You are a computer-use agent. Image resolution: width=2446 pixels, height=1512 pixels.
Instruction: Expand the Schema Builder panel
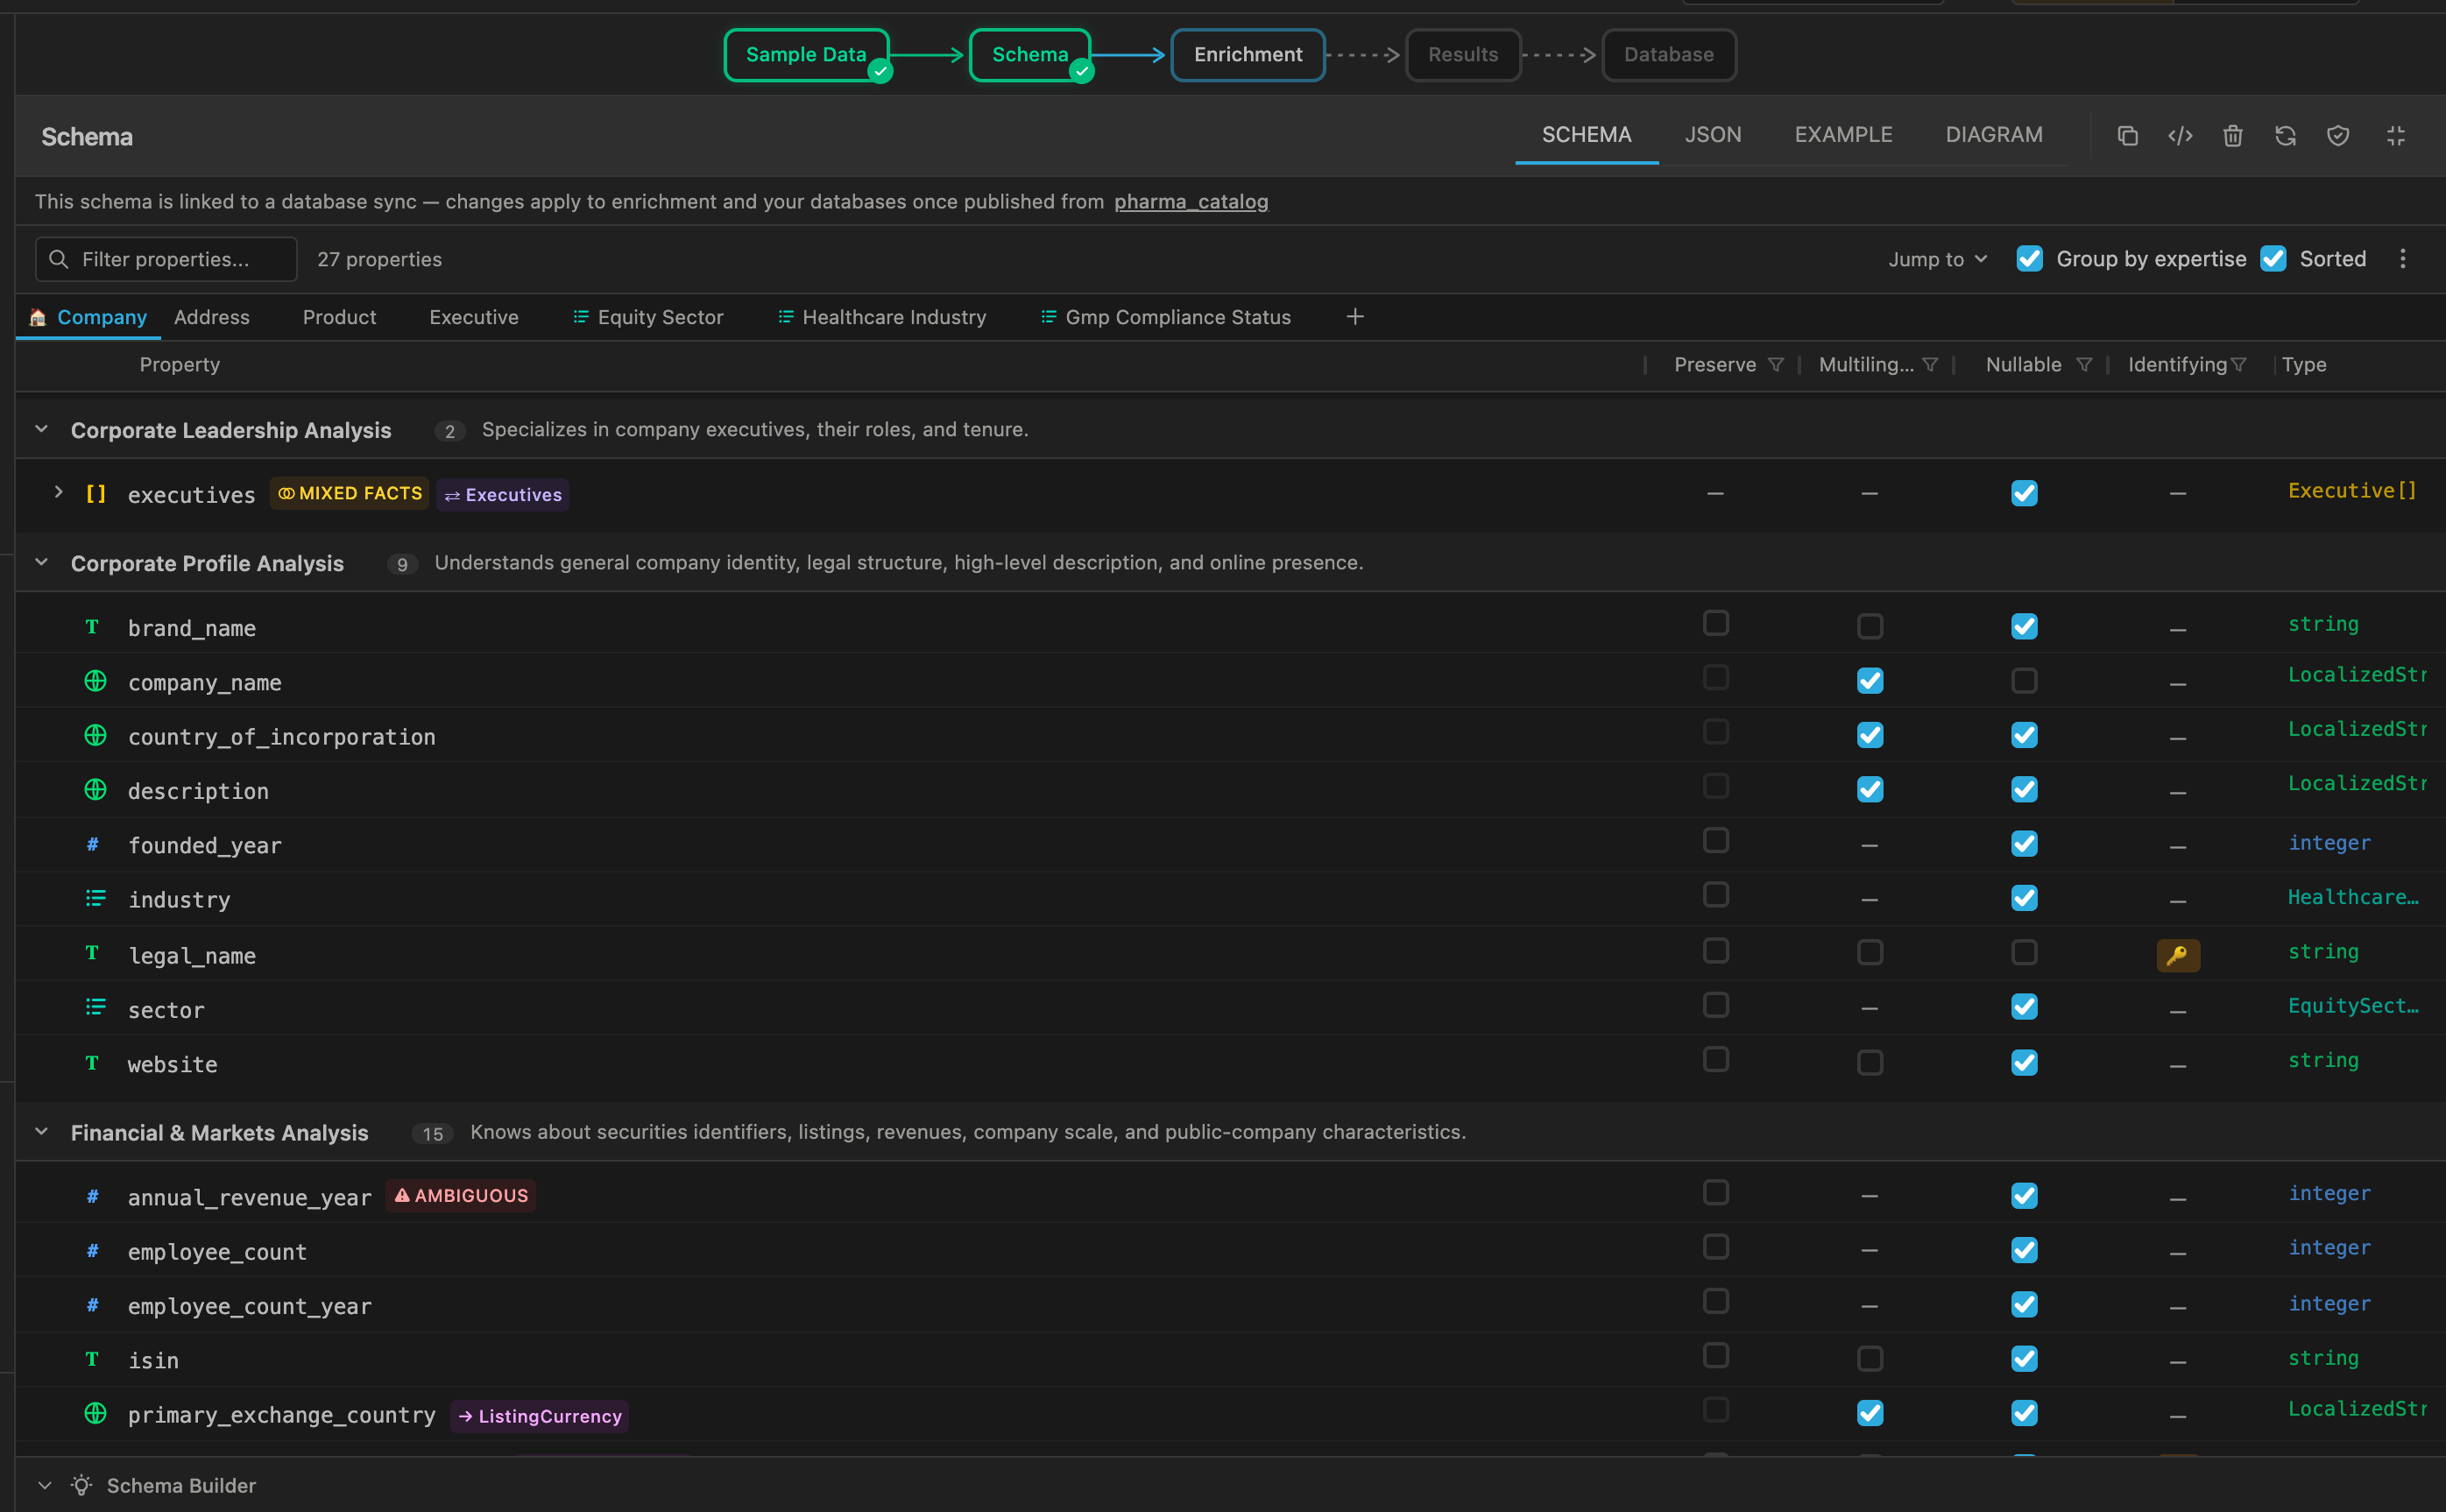tap(44, 1485)
